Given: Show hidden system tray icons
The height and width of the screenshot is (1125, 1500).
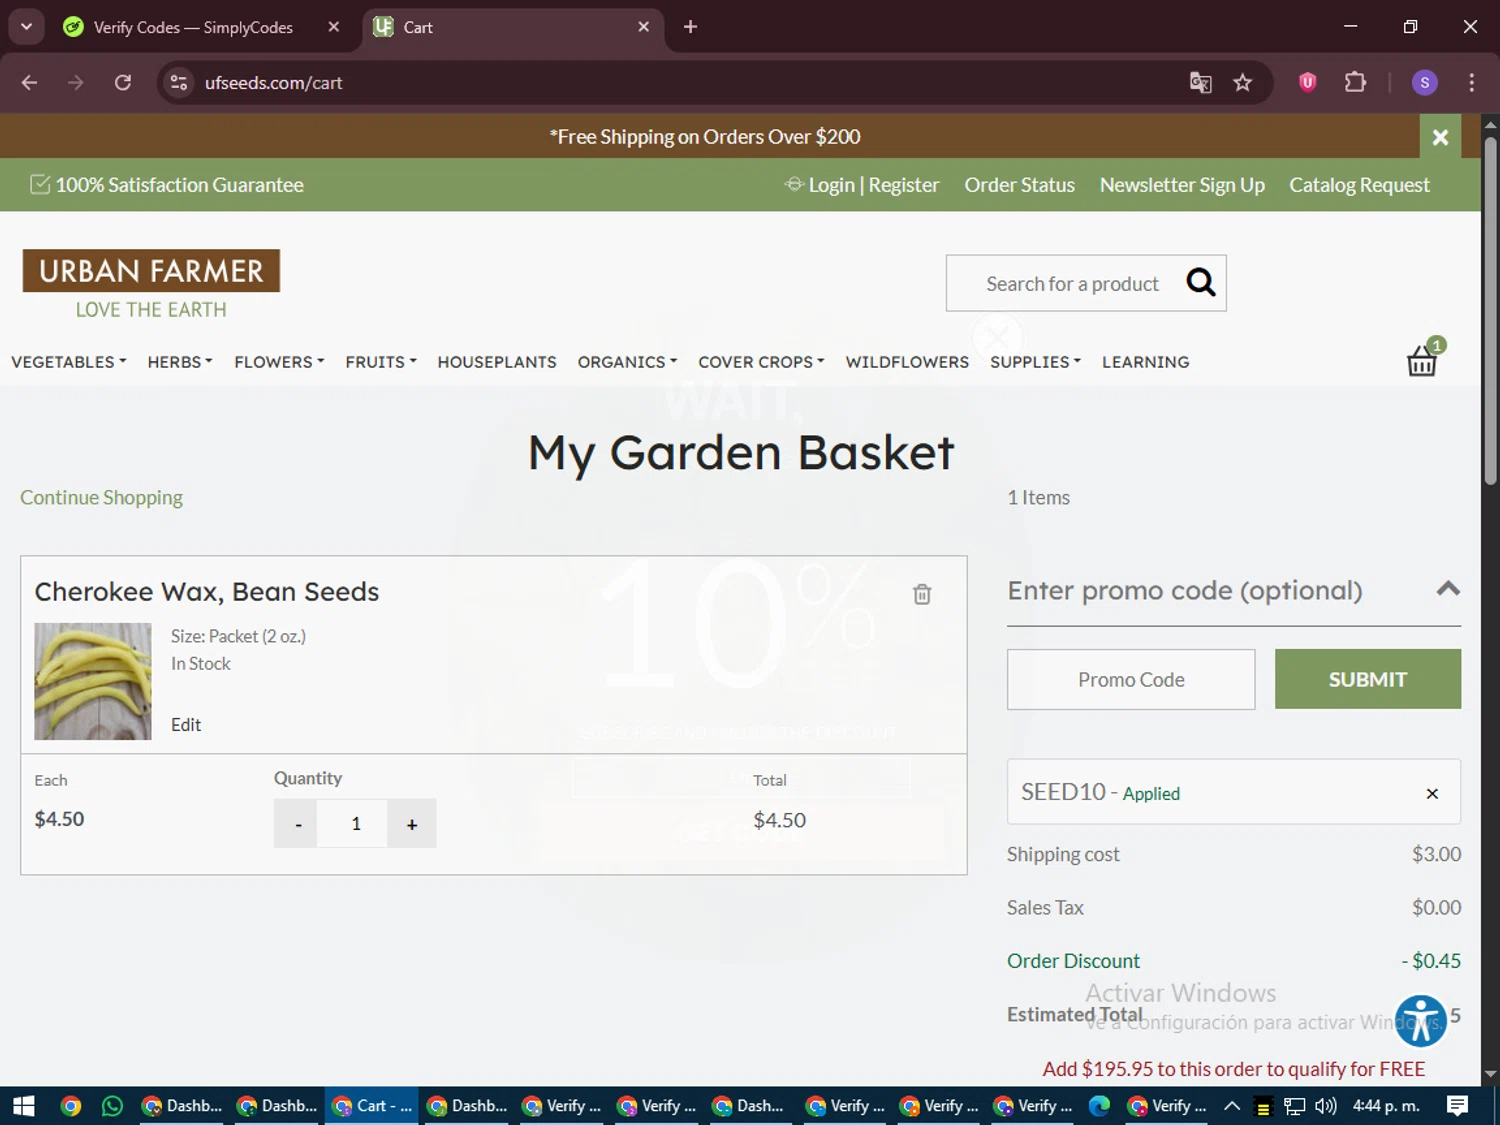Looking at the screenshot, I should coord(1232,1106).
